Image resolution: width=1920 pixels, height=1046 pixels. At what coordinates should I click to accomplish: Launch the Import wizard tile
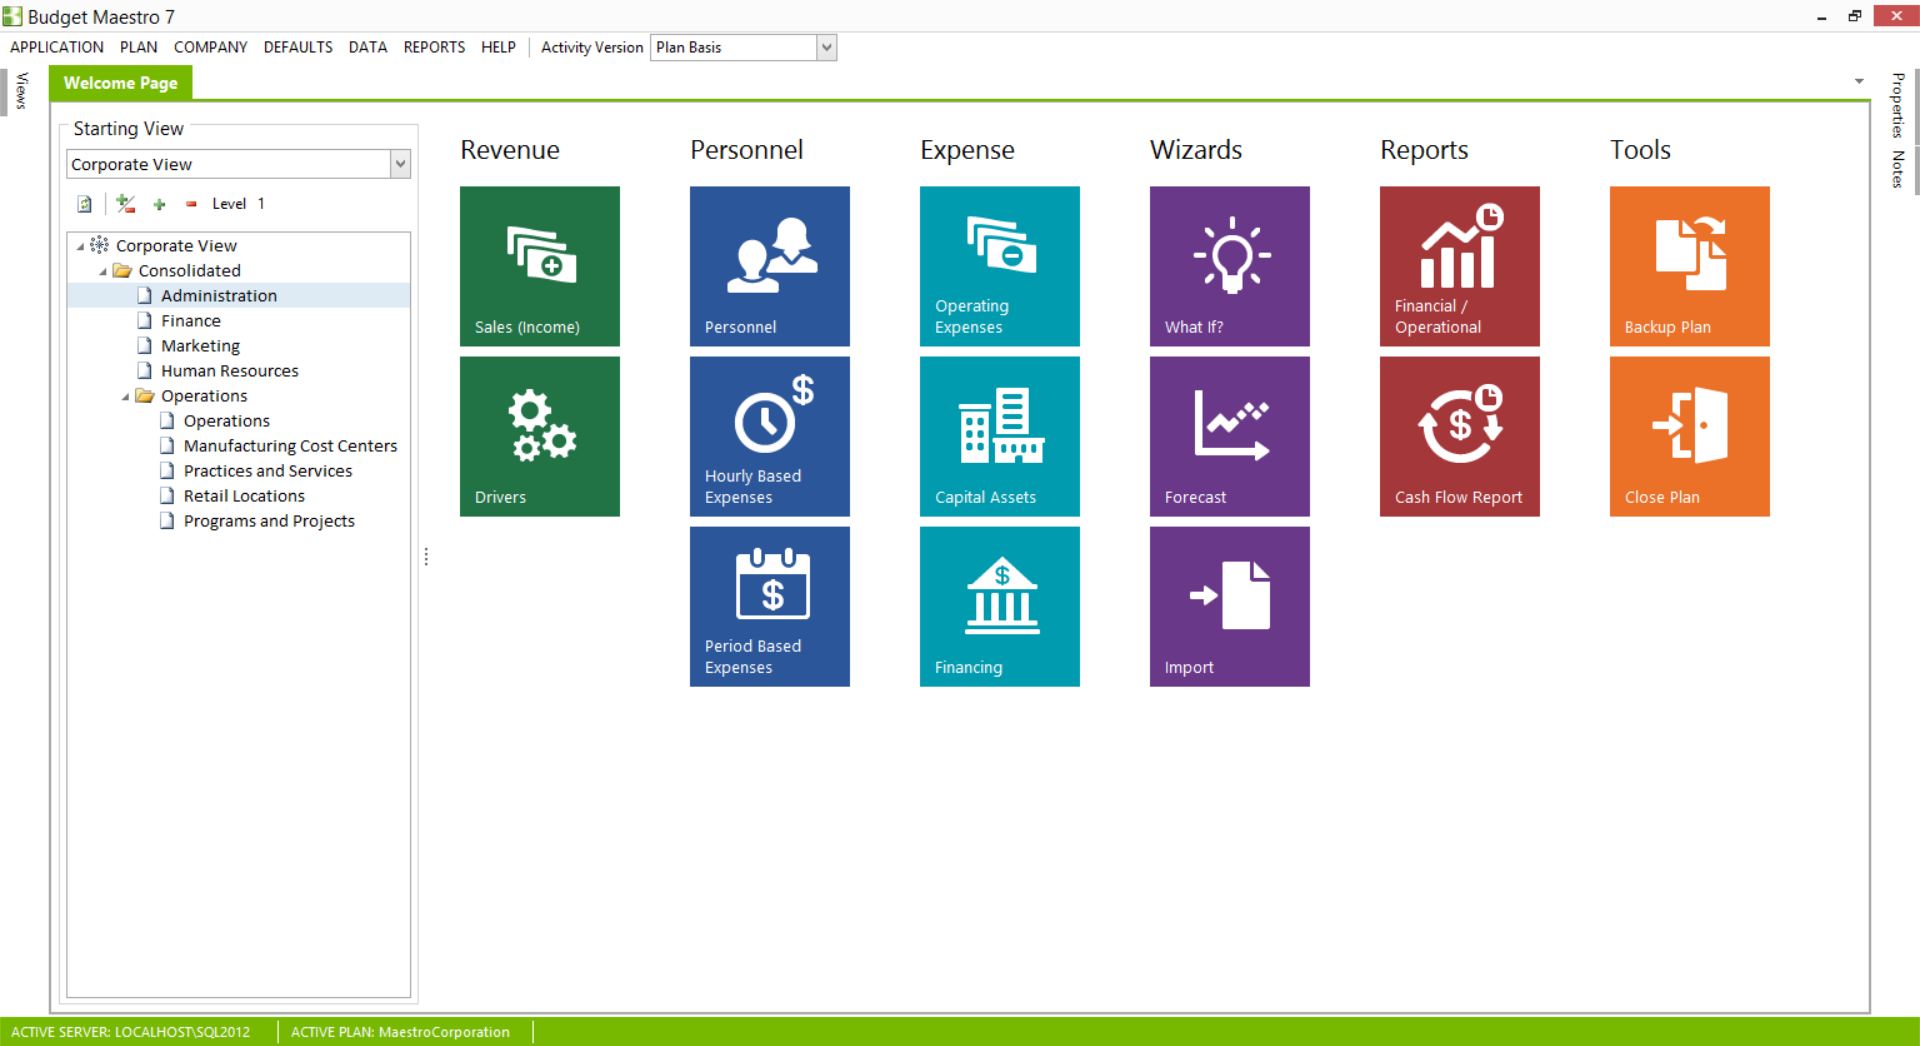1230,606
